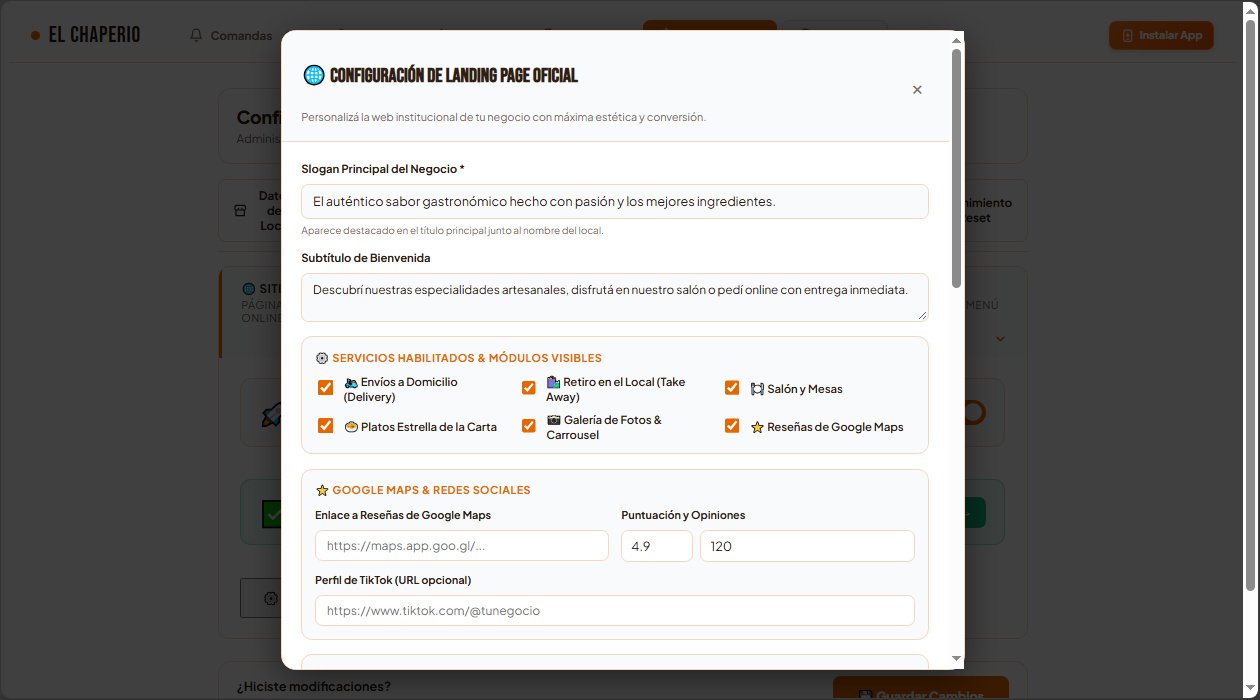
Task: Click the globe icon in dialog title
Action: 314,75
